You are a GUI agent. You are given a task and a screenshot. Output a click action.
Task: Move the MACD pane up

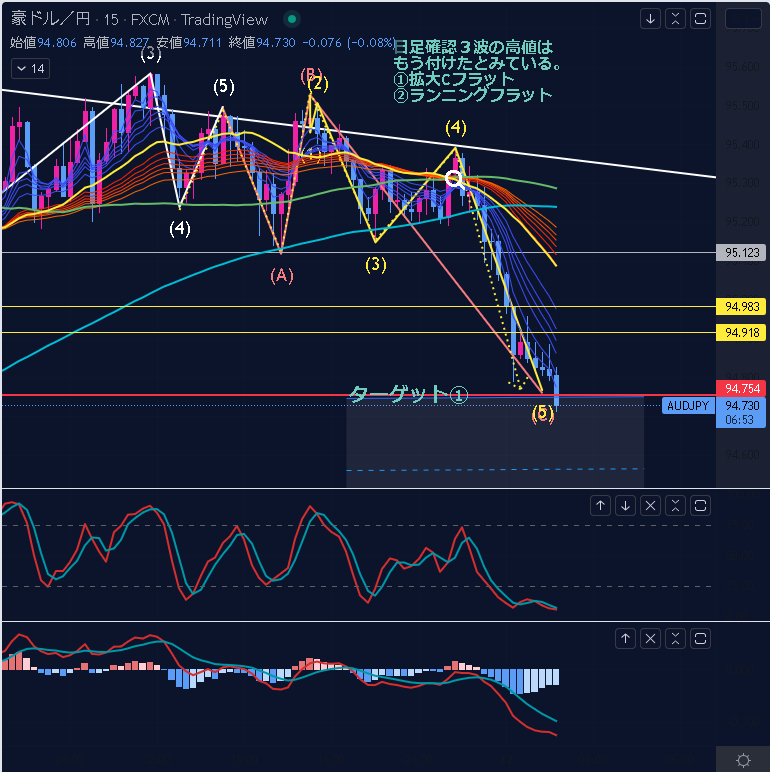point(626,638)
